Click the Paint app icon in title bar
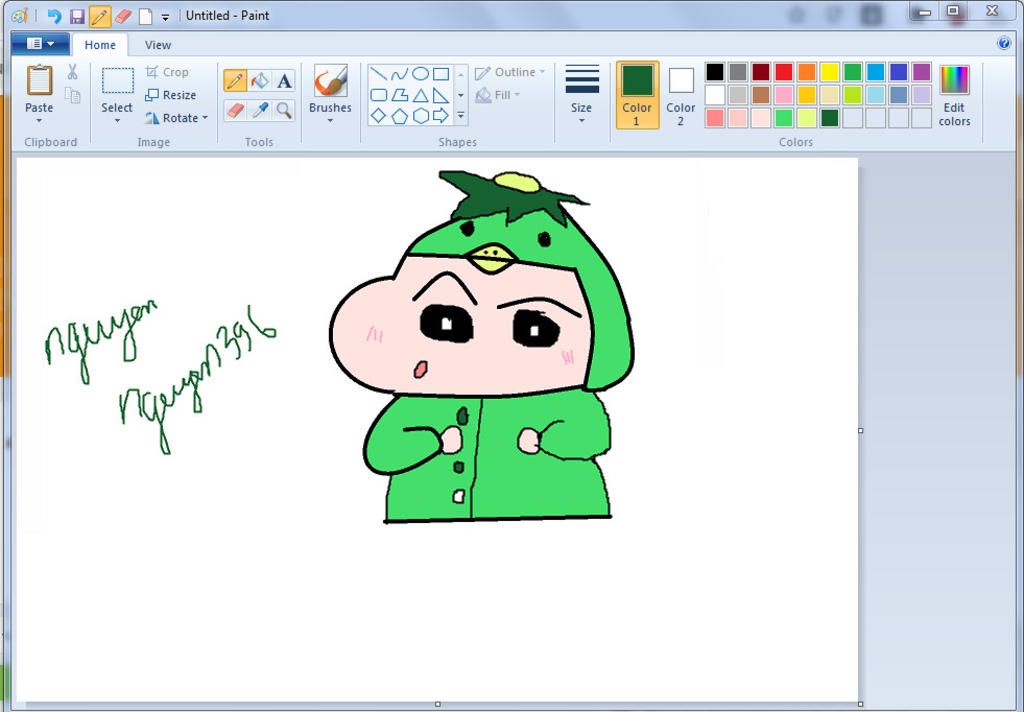 (20, 16)
